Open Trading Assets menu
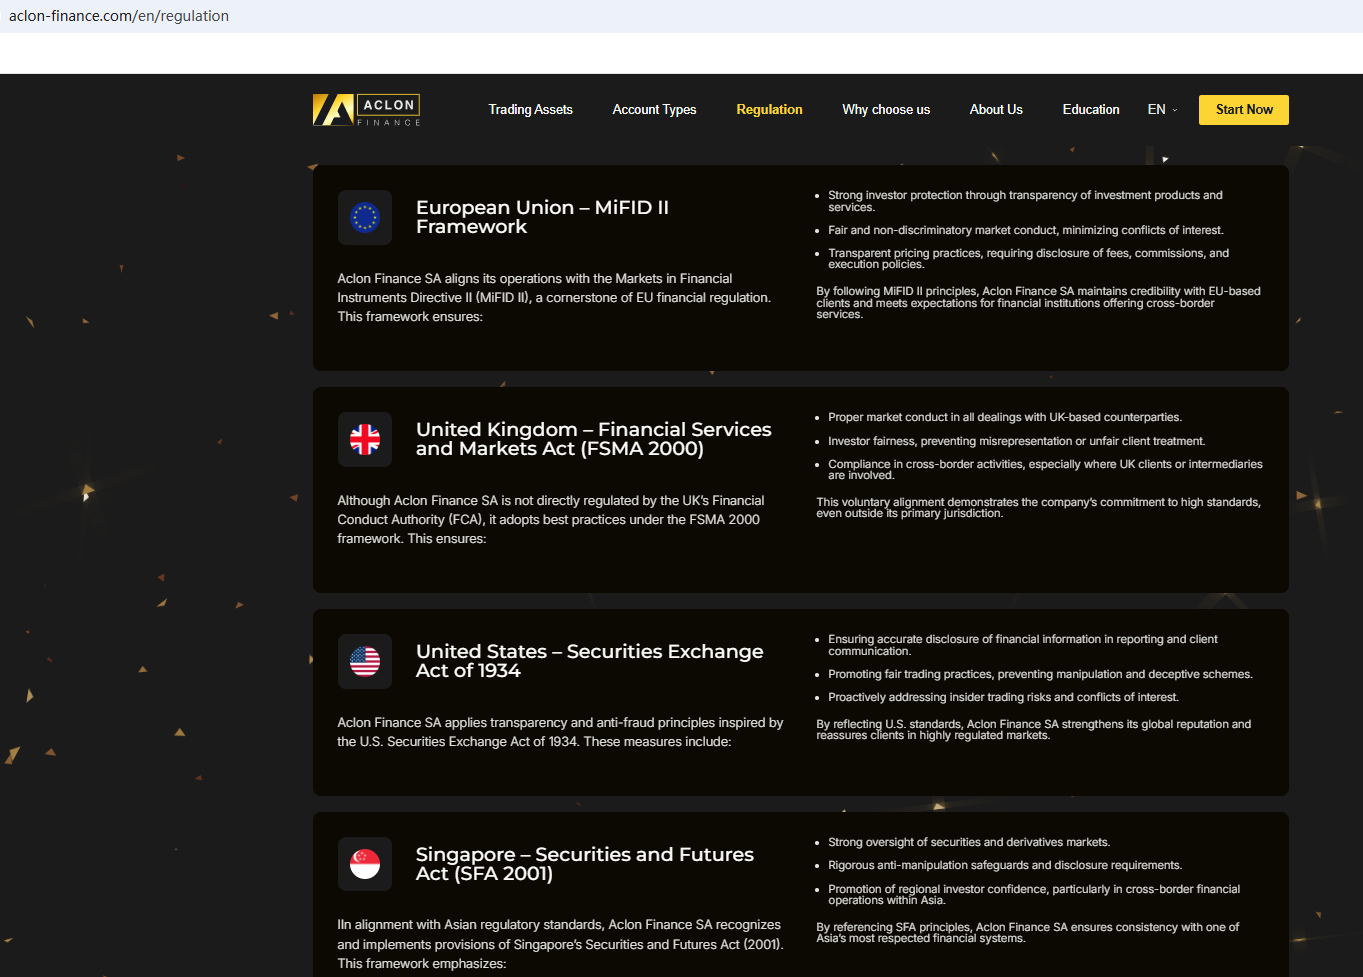Screen dimensions: 1363x977 point(530,110)
